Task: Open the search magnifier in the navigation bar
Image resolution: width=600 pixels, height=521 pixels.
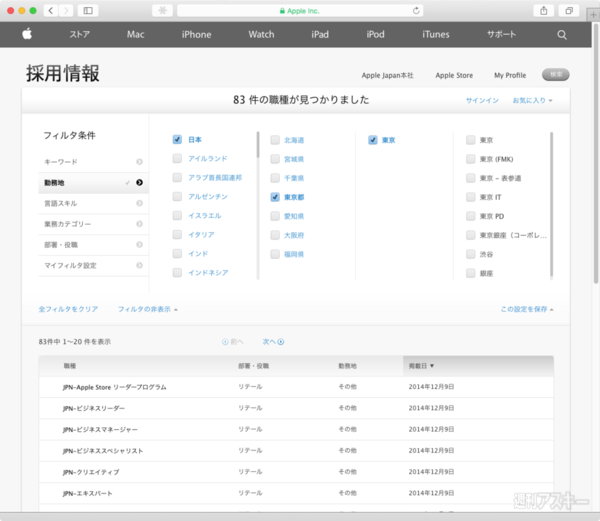Action: [x=561, y=35]
